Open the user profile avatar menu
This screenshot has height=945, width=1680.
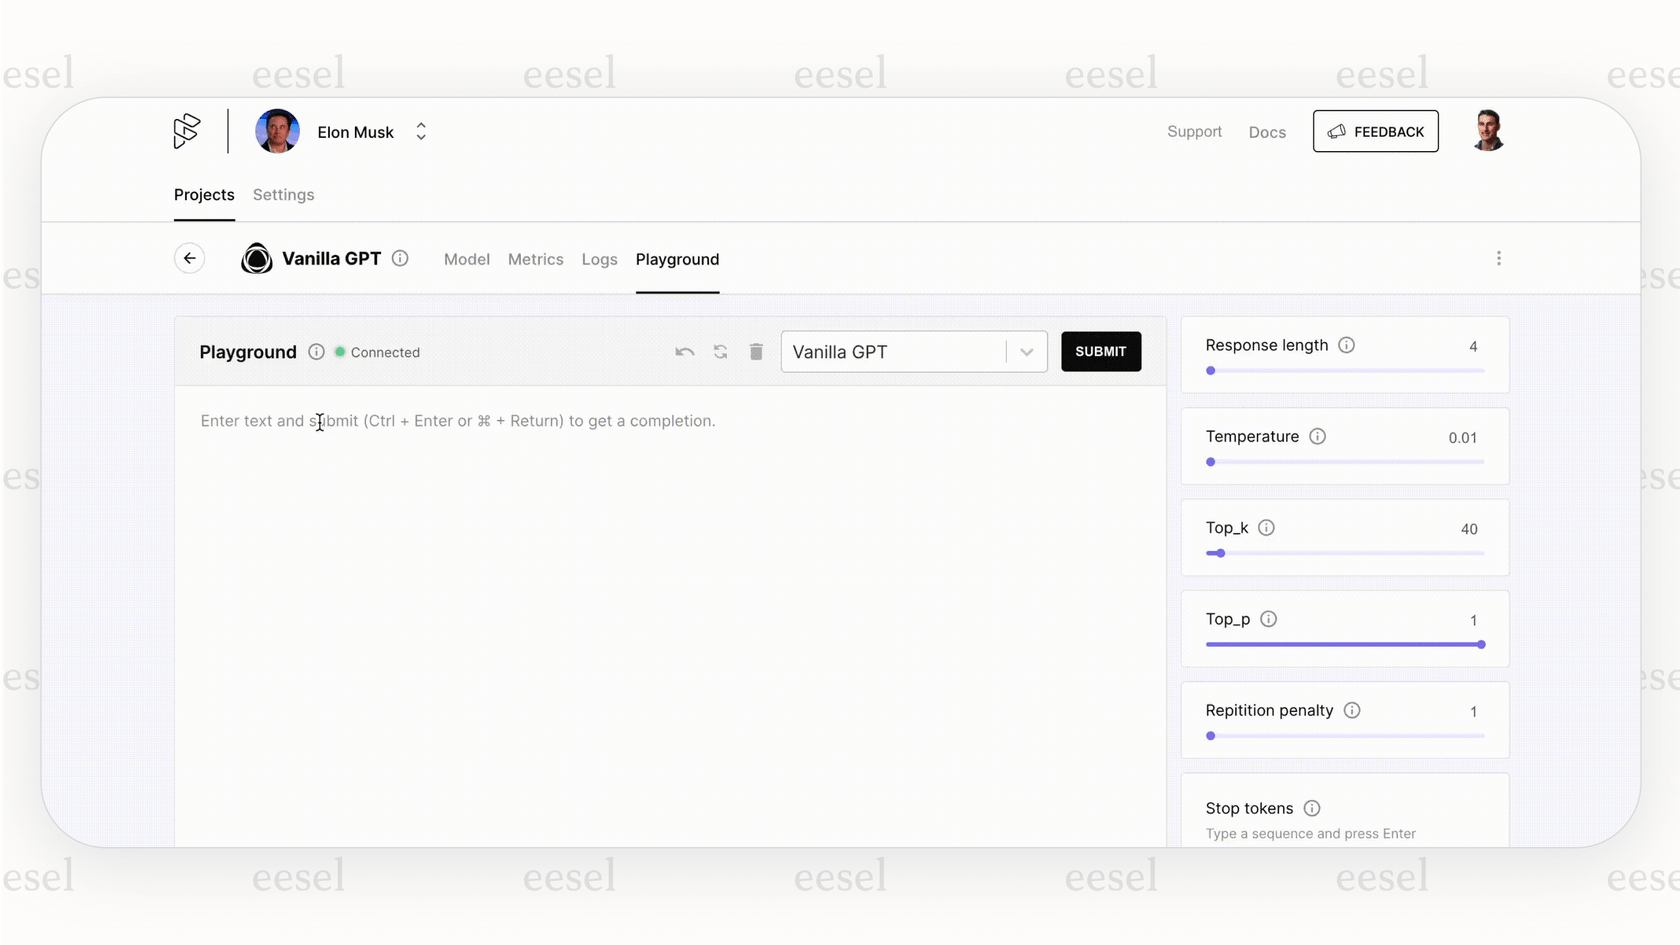coord(1488,131)
